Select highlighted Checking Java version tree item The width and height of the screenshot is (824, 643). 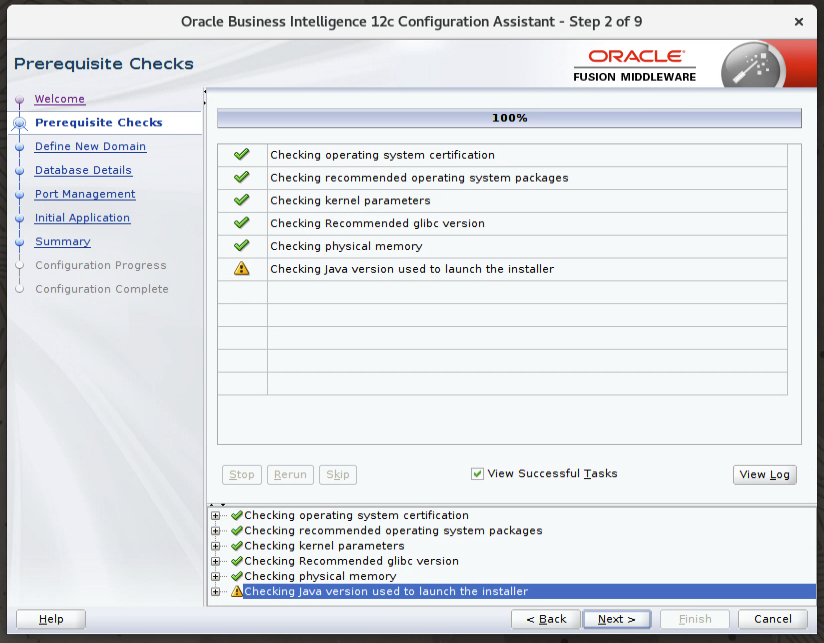click(x=529, y=592)
